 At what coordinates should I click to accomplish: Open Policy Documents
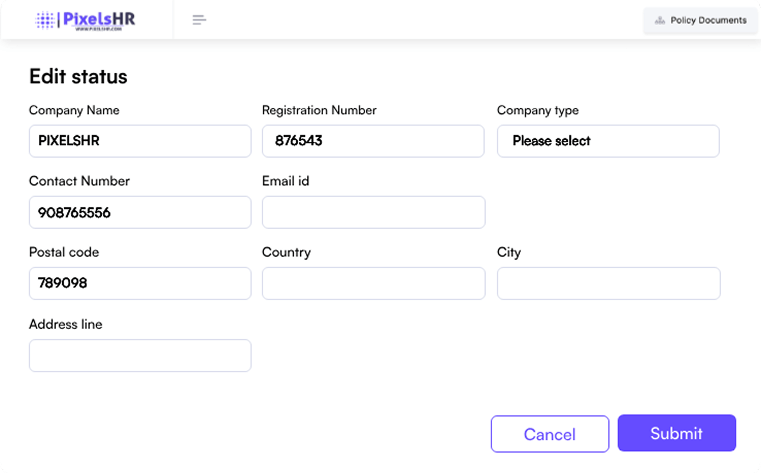coord(700,20)
